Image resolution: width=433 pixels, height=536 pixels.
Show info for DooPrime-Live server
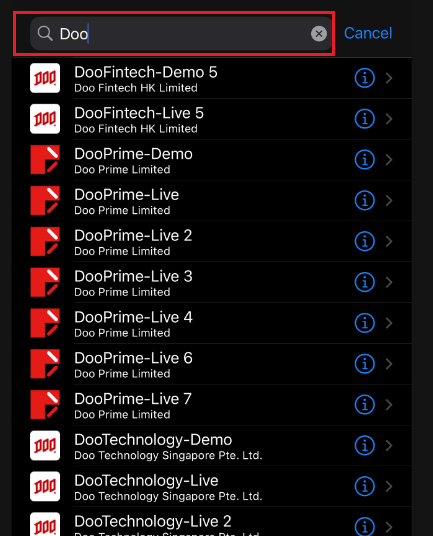(x=365, y=200)
